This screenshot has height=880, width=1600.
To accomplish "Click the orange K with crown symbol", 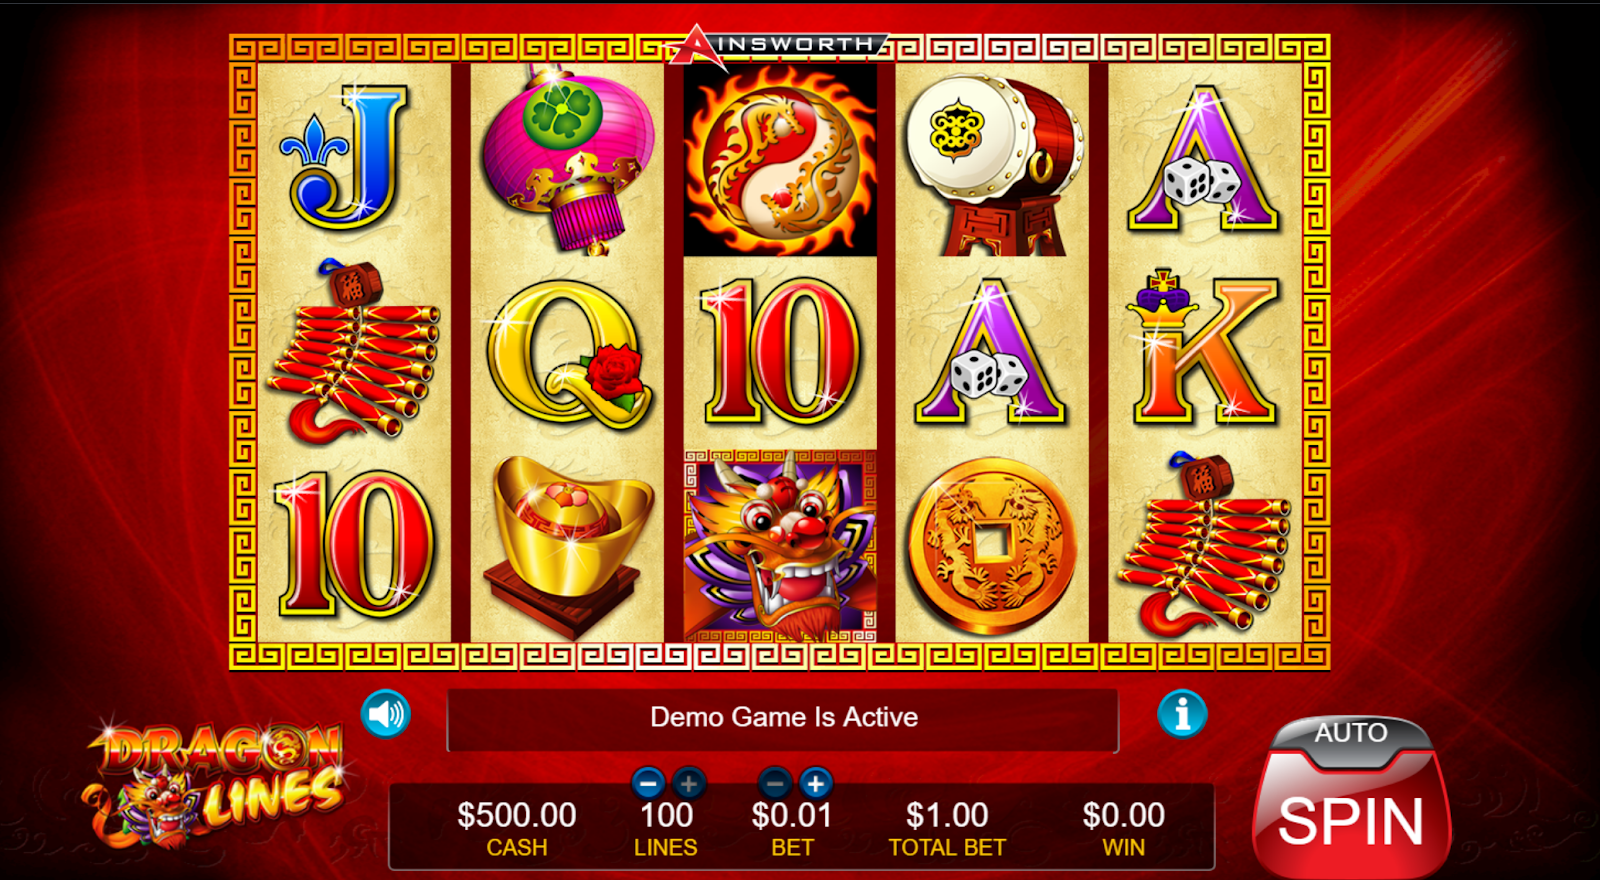I will click(x=1205, y=347).
